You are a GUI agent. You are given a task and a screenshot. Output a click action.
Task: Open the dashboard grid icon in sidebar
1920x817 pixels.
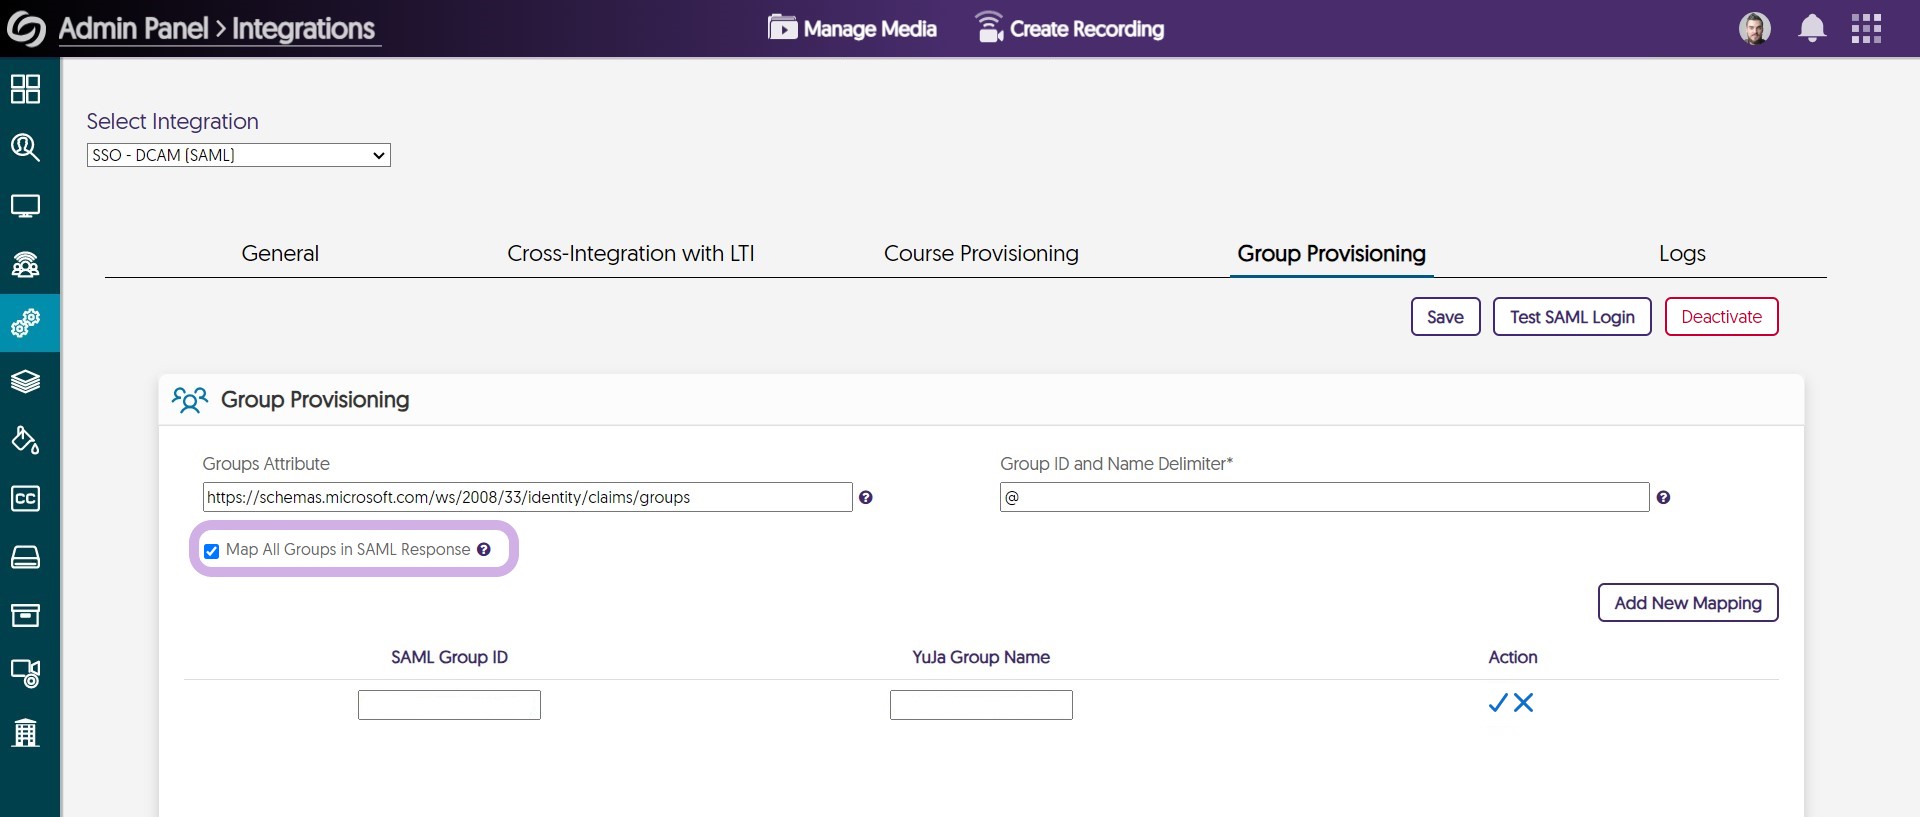click(x=25, y=89)
